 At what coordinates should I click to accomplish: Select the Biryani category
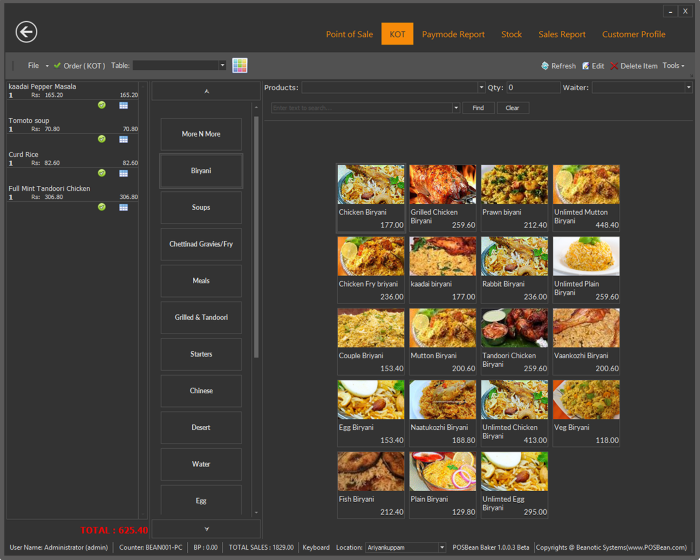pos(201,171)
